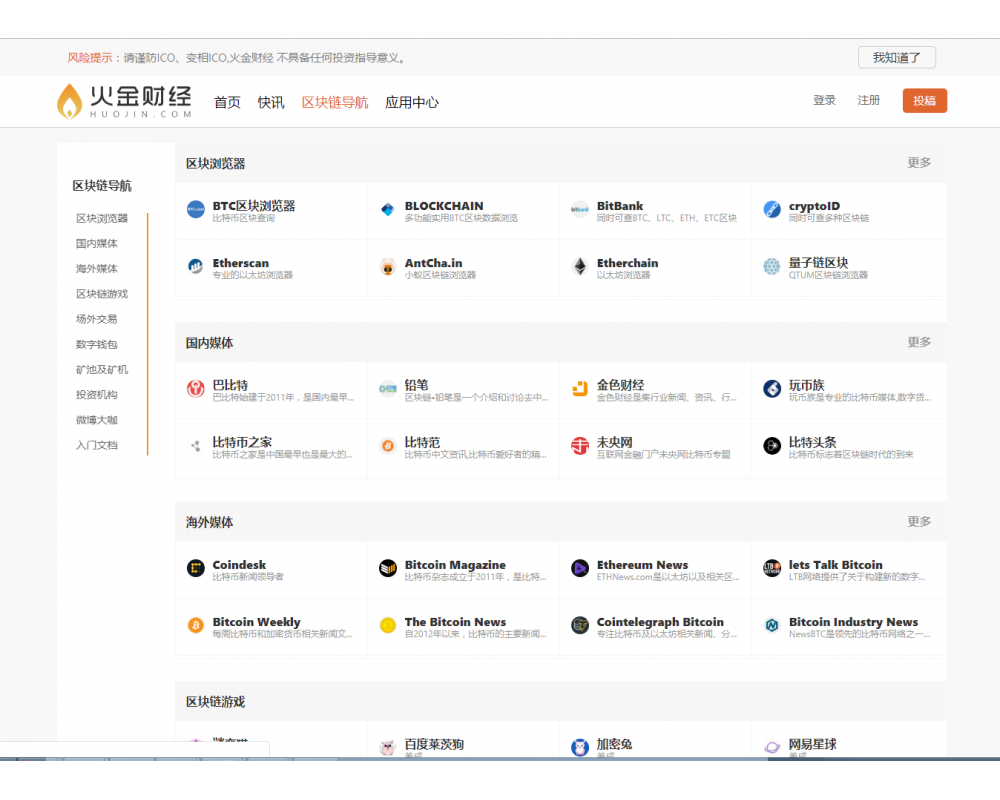This screenshot has height=800, width=1000.
Task: Click the 巴比特 red icon
Action: point(196,389)
